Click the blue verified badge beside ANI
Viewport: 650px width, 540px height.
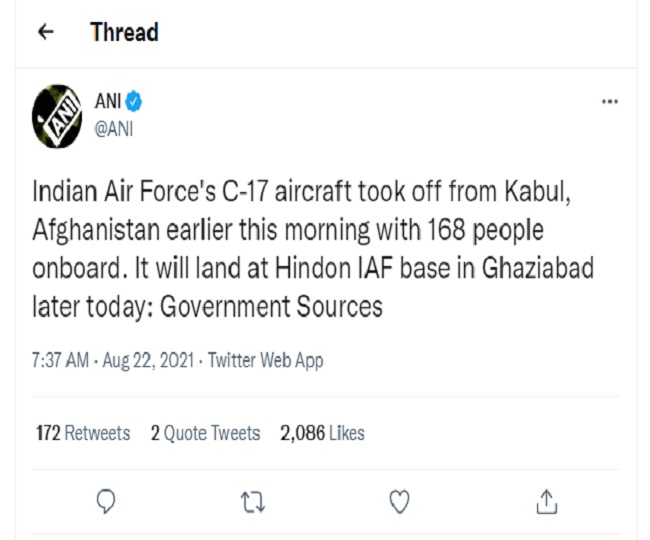click(135, 101)
